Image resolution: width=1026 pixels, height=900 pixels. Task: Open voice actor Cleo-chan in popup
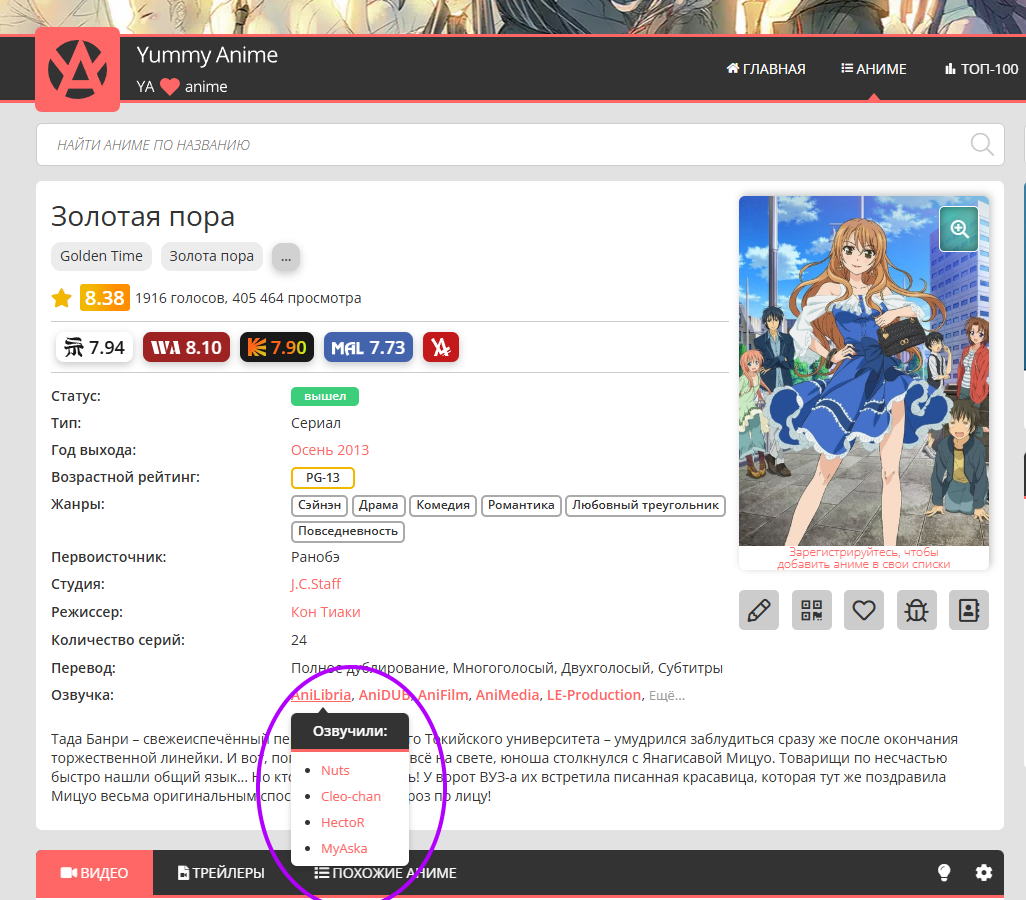click(351, 797)
